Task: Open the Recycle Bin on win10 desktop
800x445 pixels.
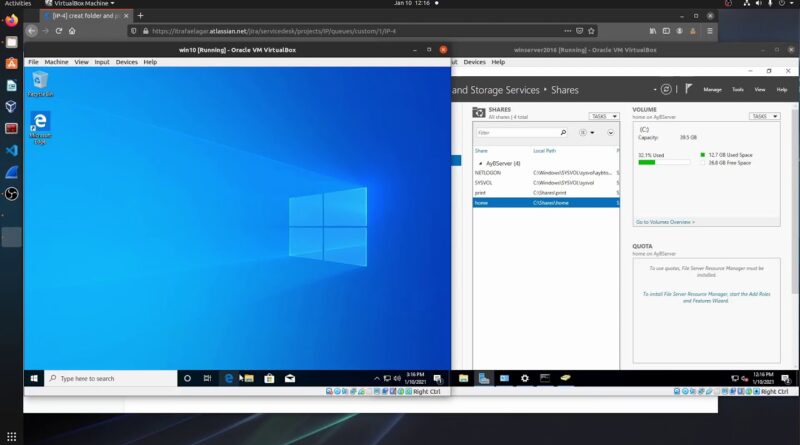Action: click(40, 84)
